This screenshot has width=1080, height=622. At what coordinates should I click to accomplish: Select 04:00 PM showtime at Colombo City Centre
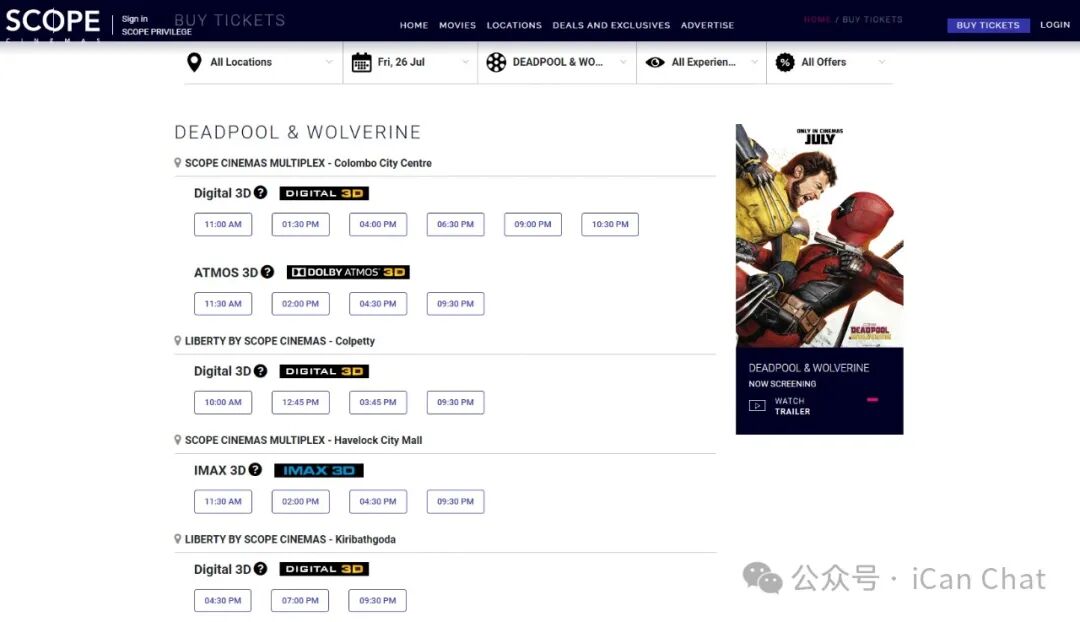pyautogui.click(x=377, y=225)
